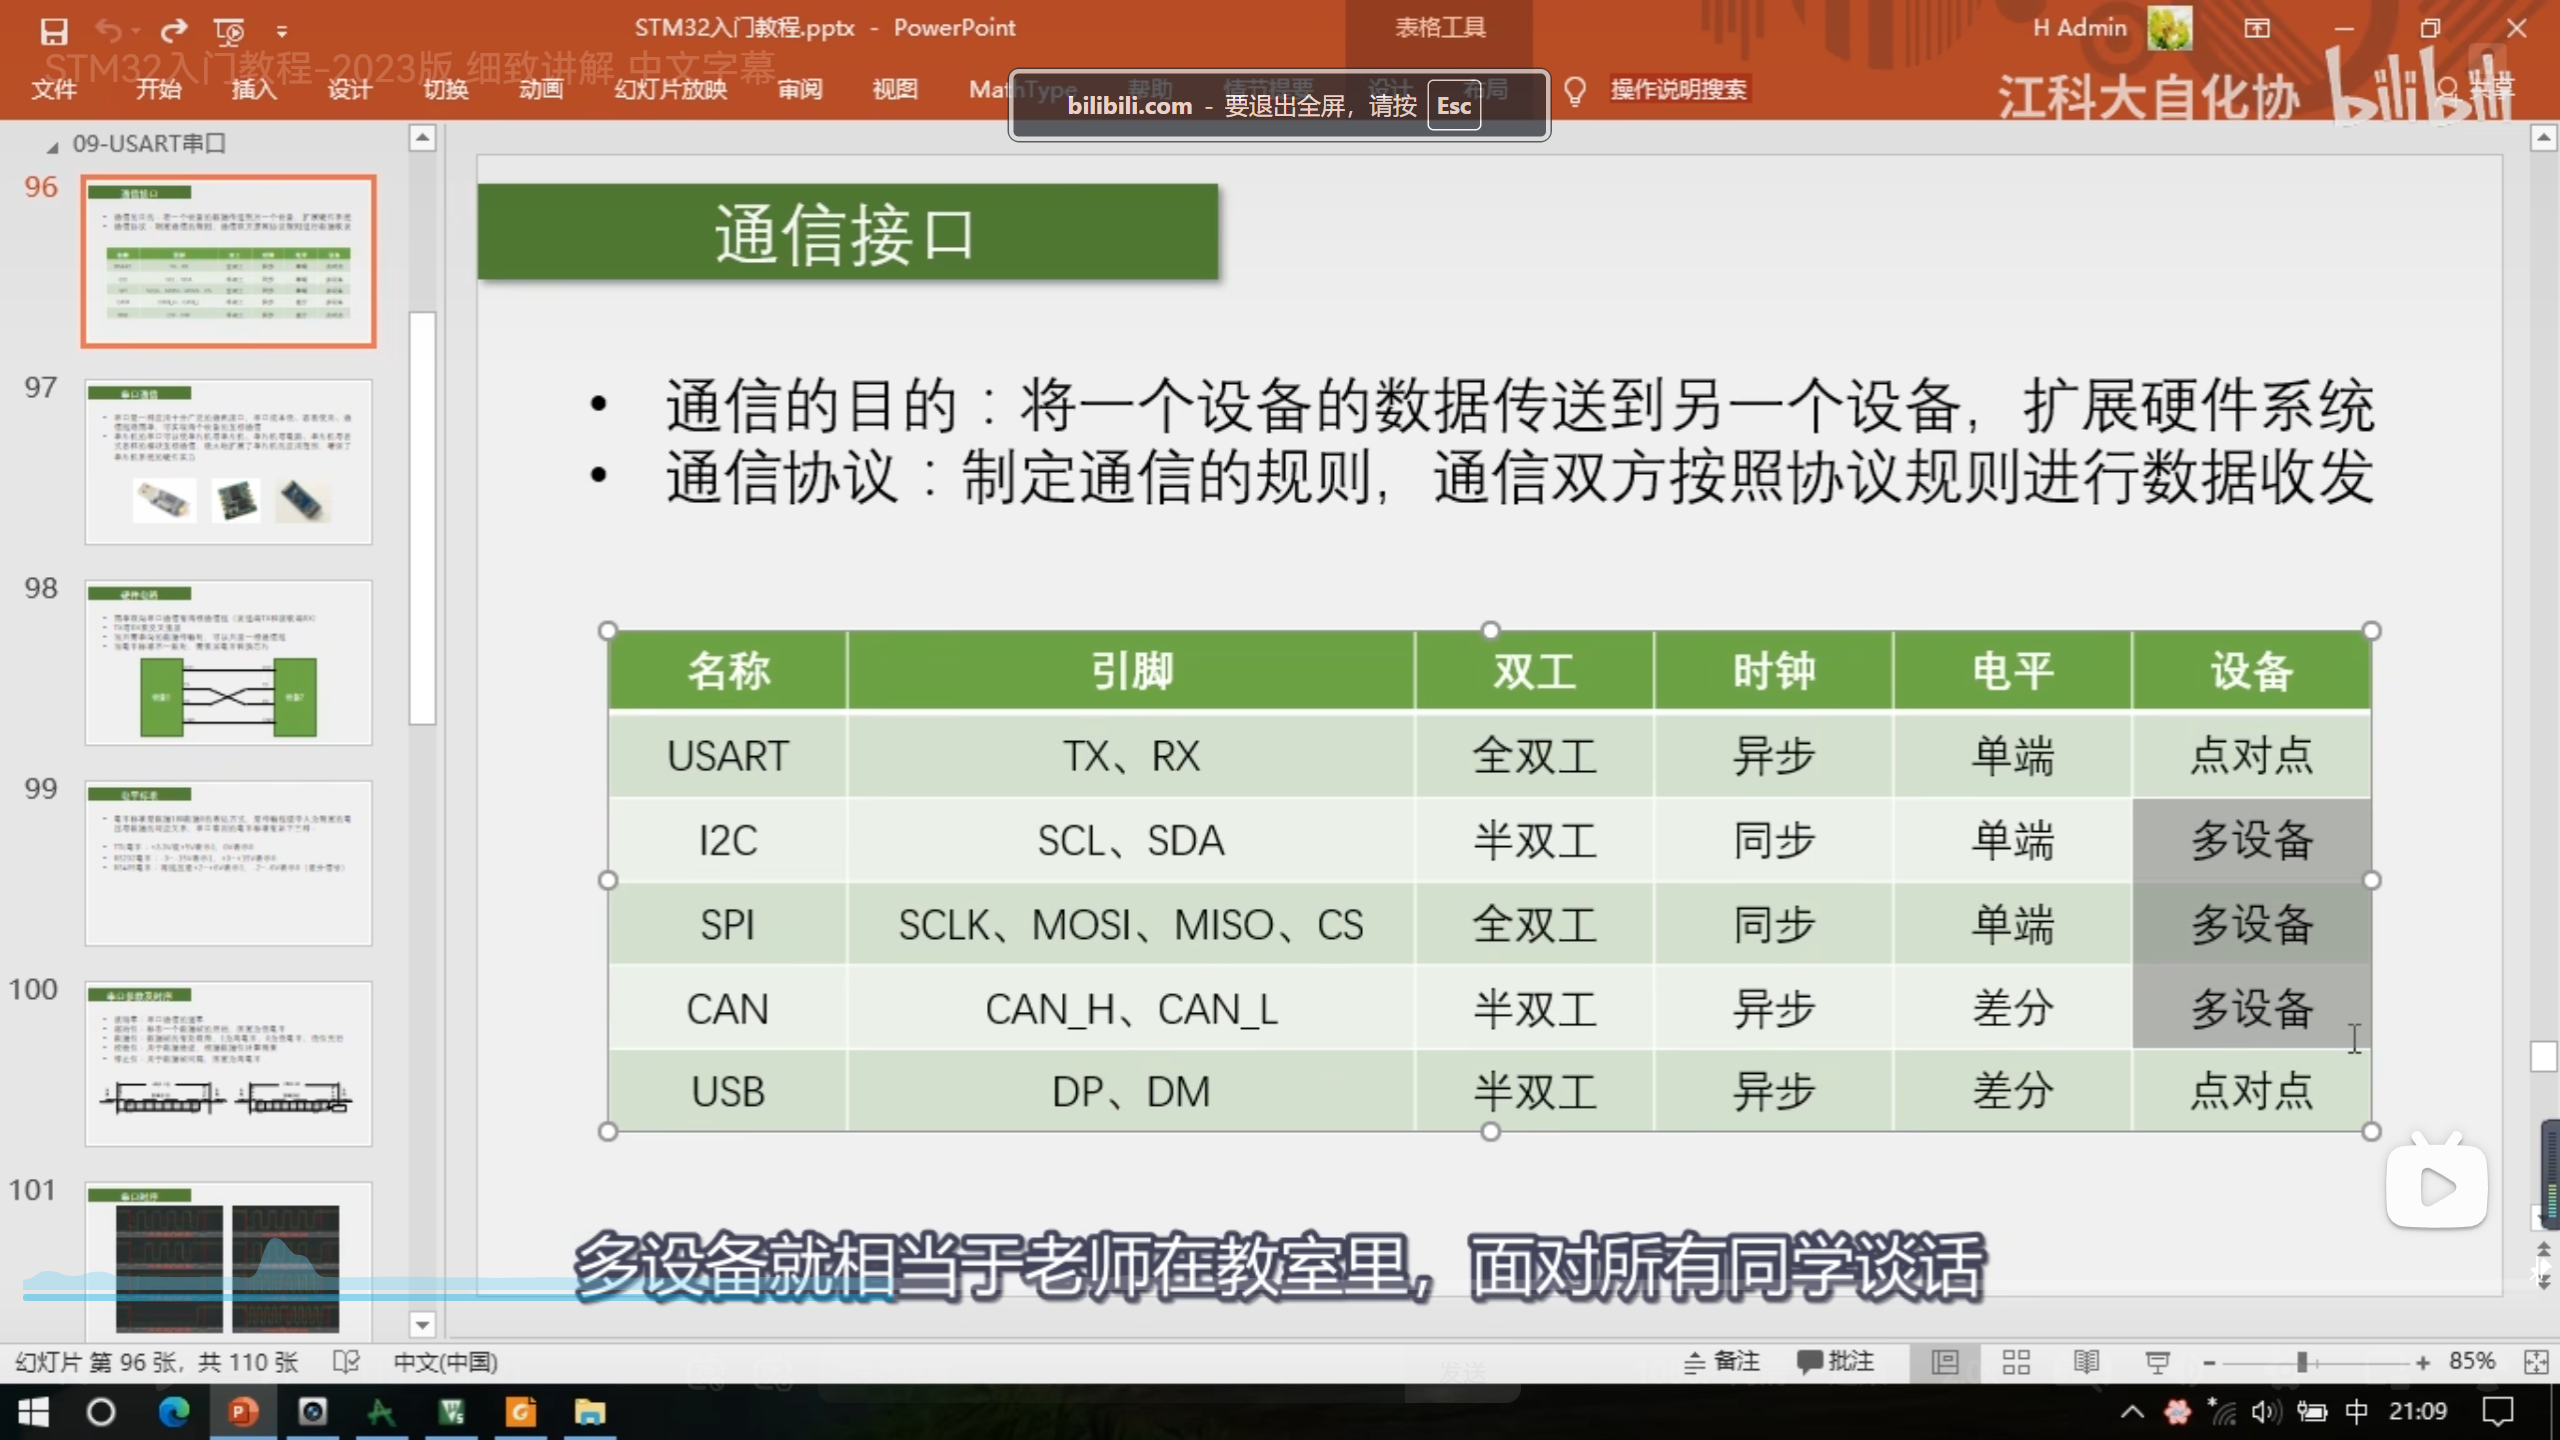
Task: Start slideshow from beginning icon in title bar
Action: (229, 31)
